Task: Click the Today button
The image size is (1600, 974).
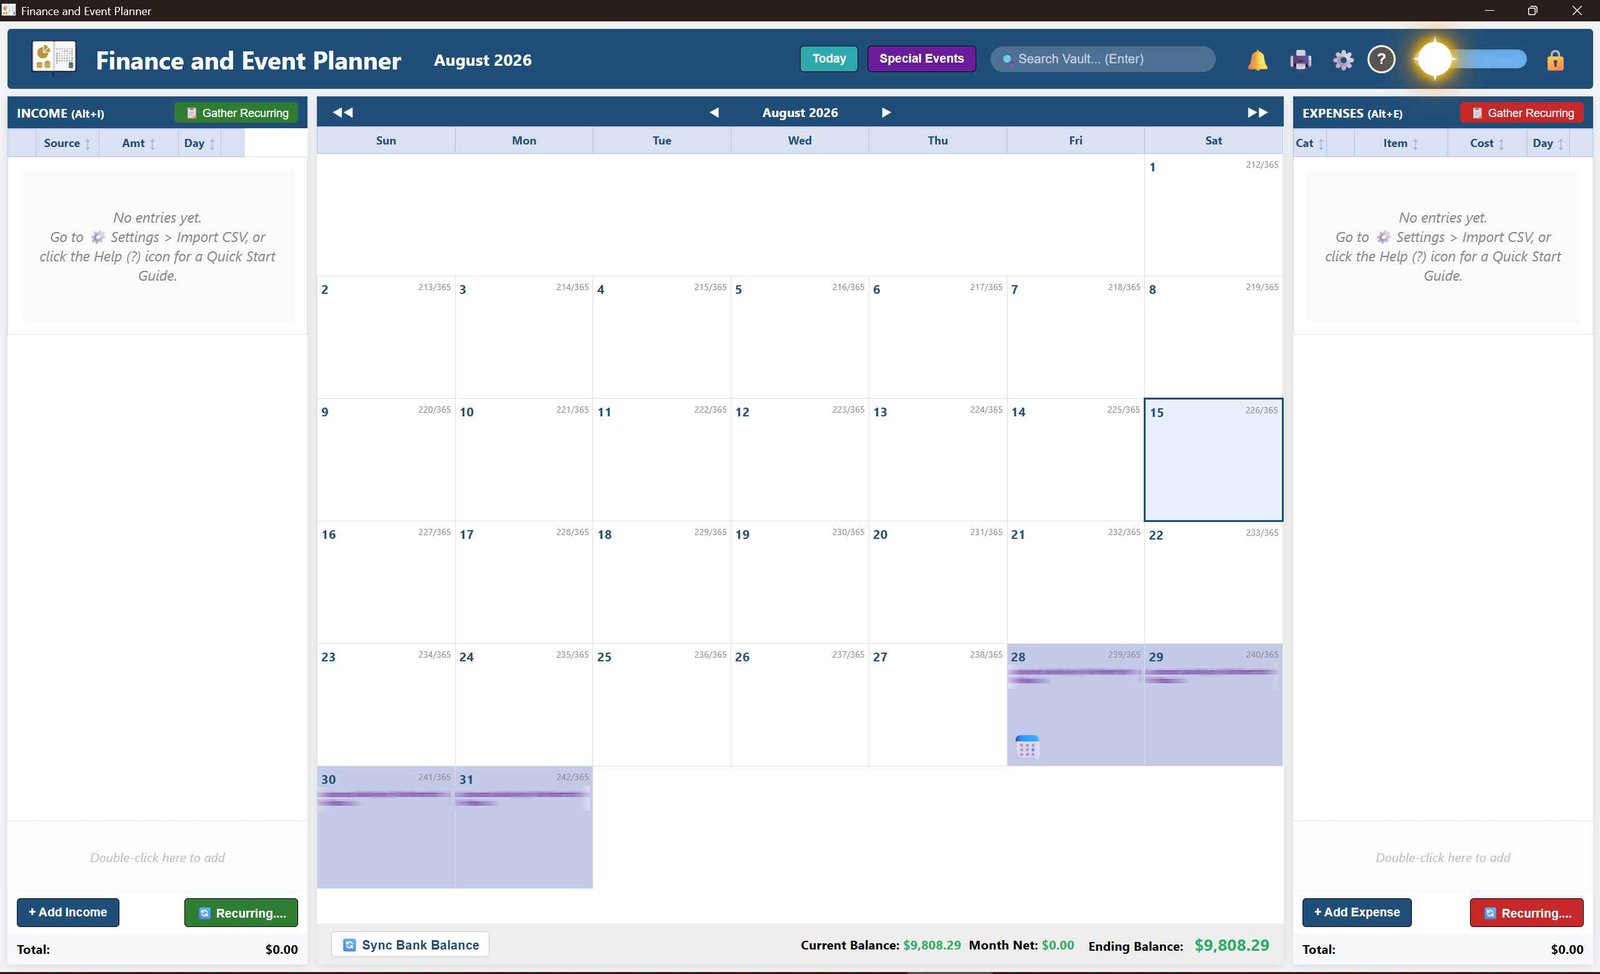Action: point(829,59)
